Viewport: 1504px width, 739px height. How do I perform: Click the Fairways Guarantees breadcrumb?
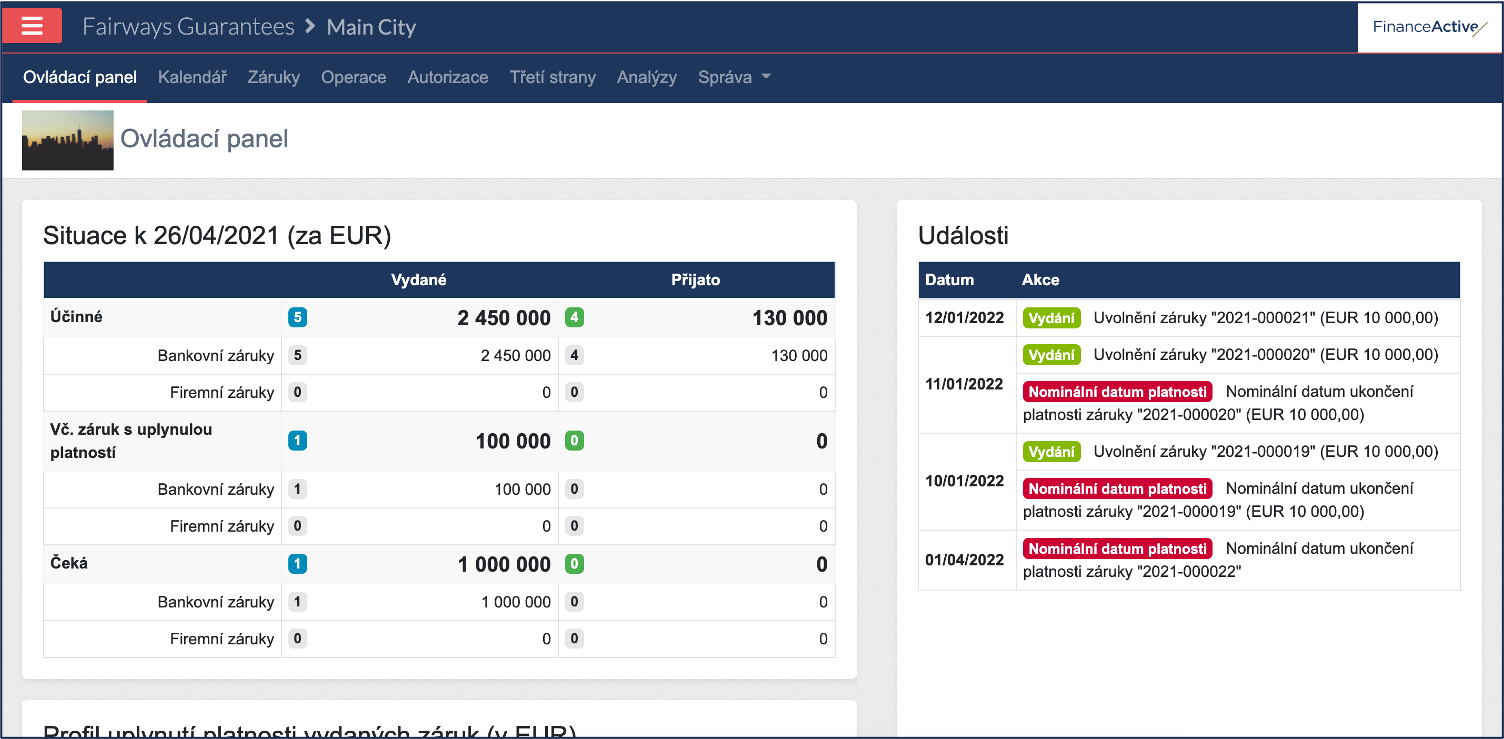[x=188, y=27]
